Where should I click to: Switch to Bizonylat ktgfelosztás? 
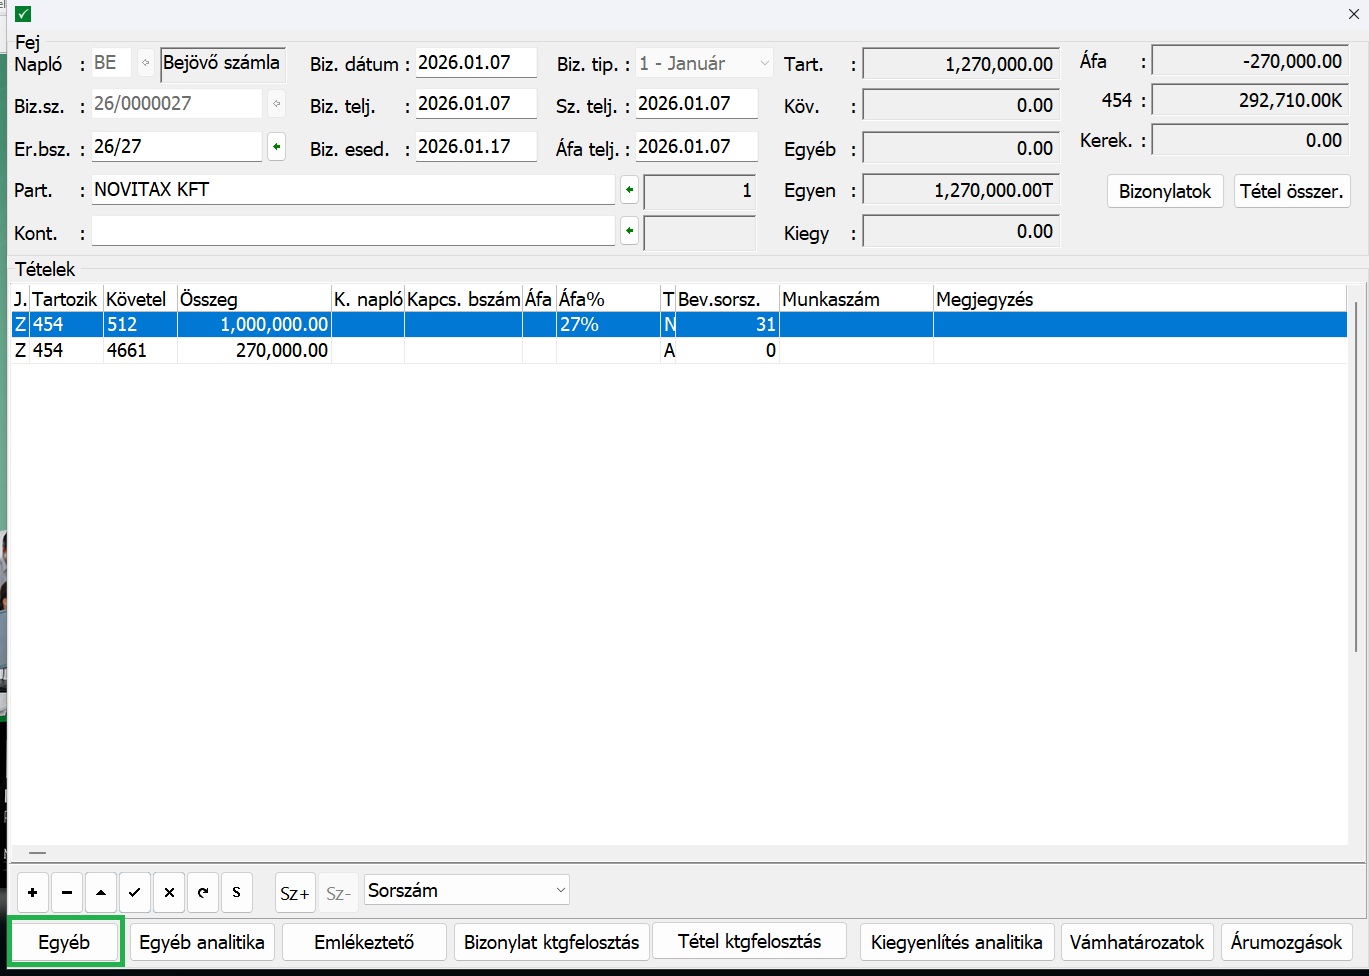[551, 942]
